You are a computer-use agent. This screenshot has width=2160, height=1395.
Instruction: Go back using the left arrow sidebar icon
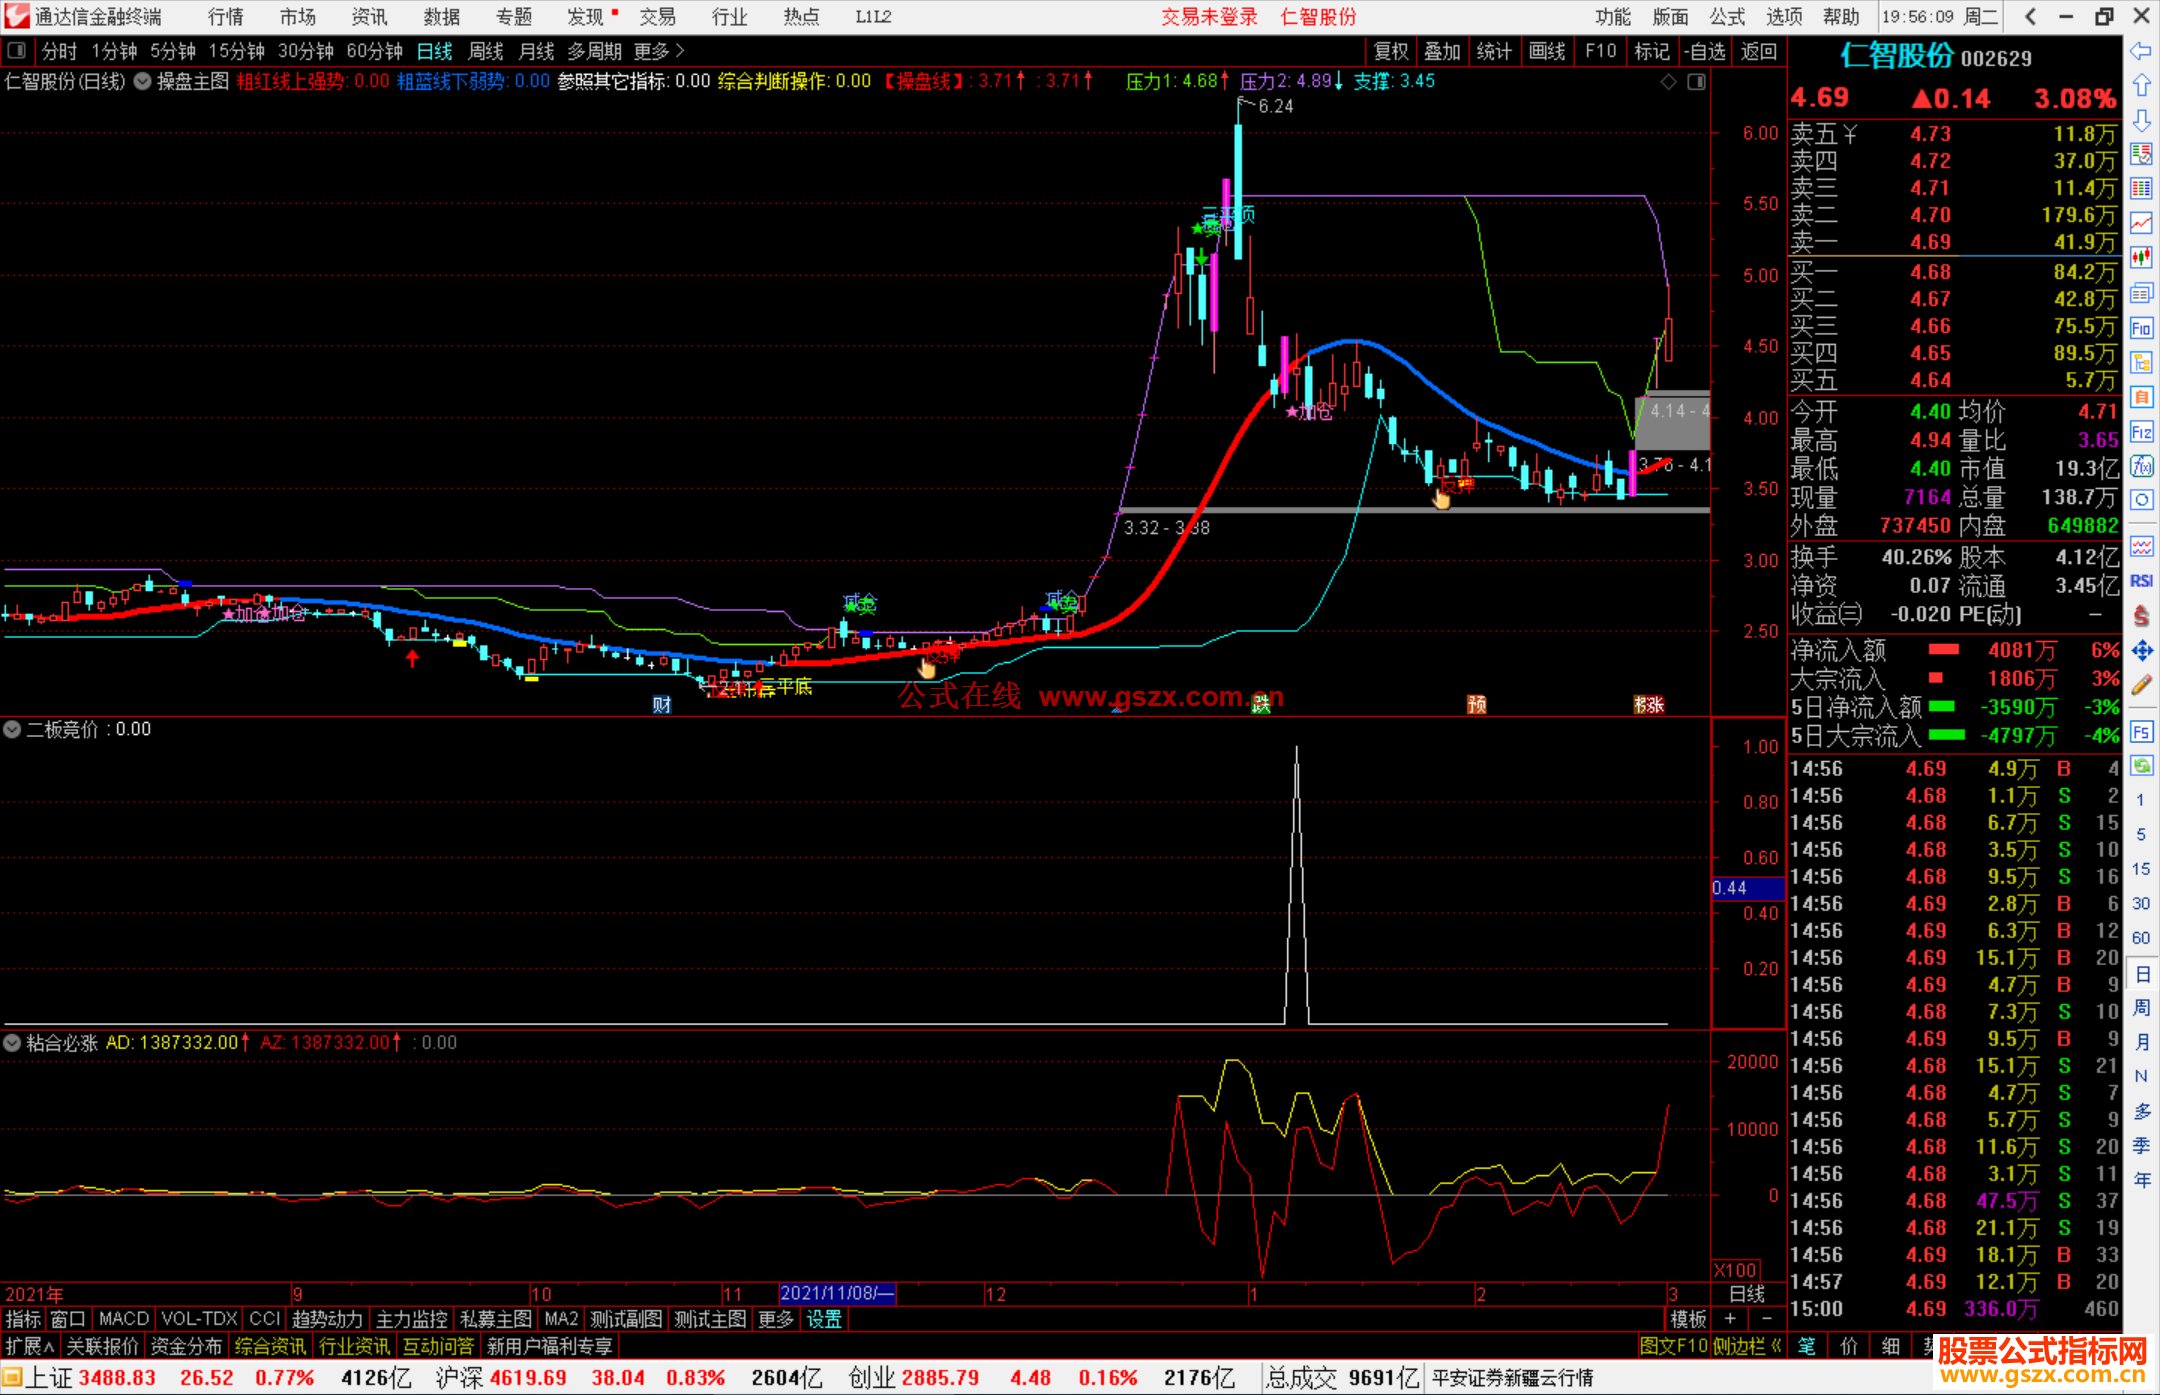[2141, 51]
